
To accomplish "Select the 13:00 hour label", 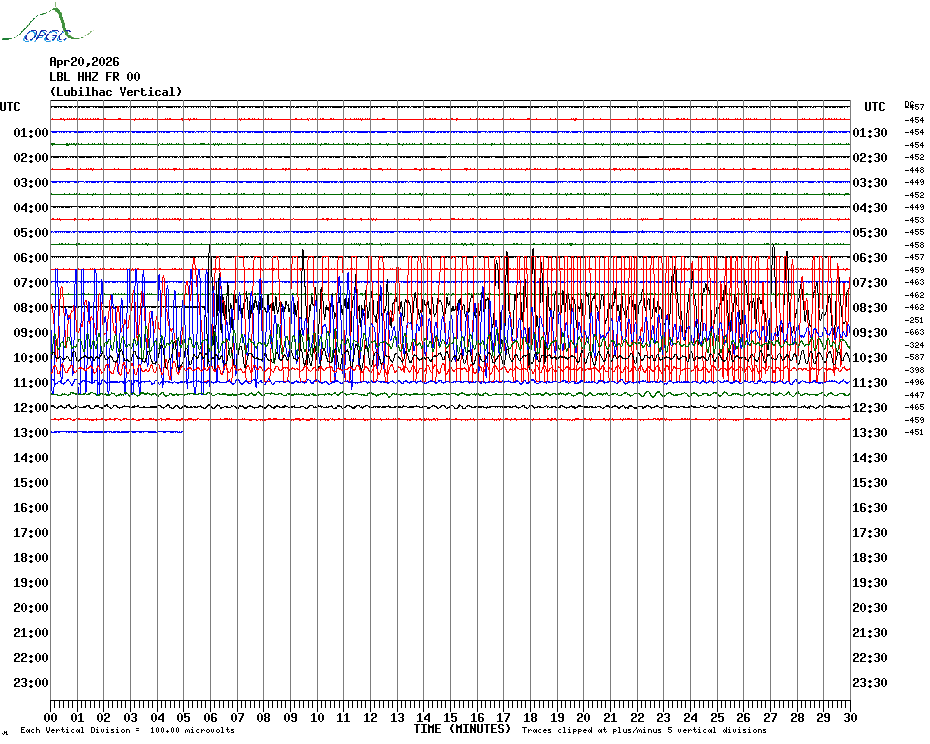I will (31, 433).
